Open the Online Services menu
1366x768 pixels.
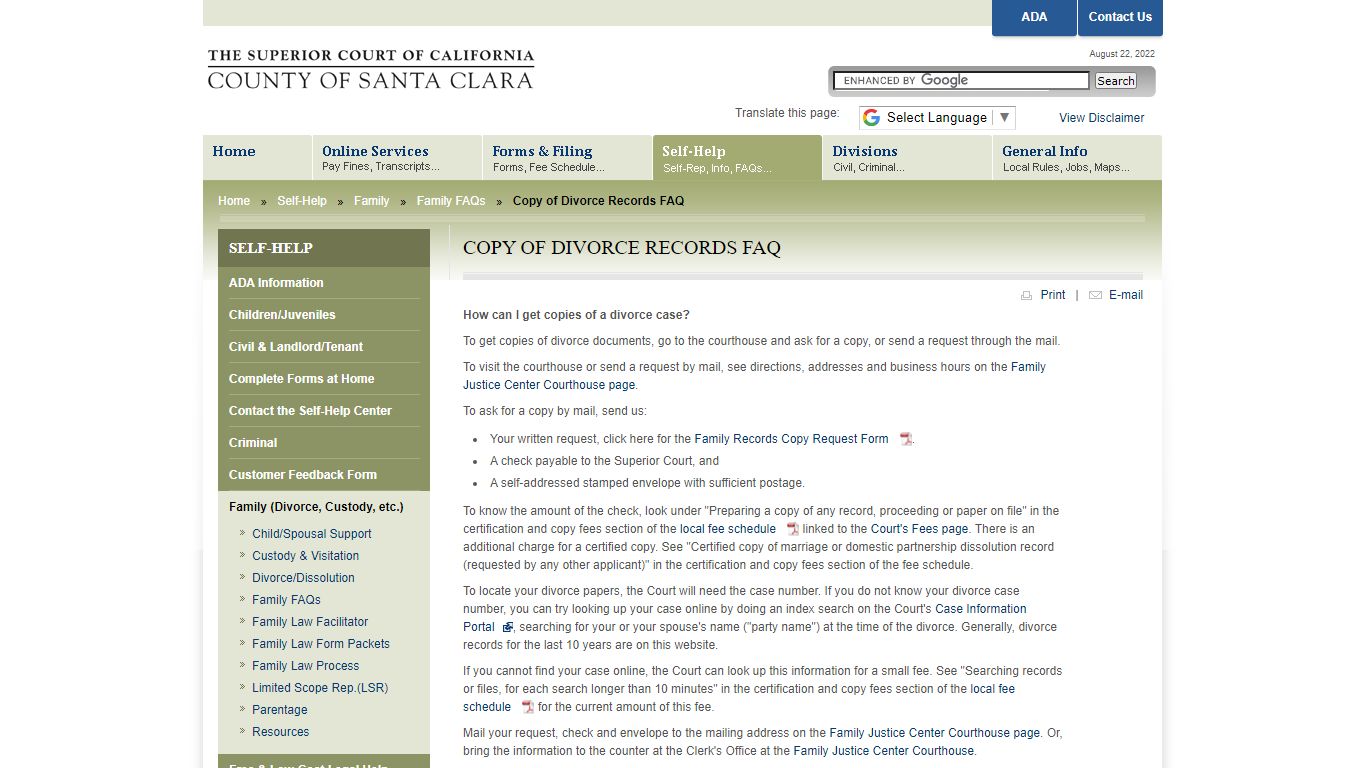click(x=397, y=158)
